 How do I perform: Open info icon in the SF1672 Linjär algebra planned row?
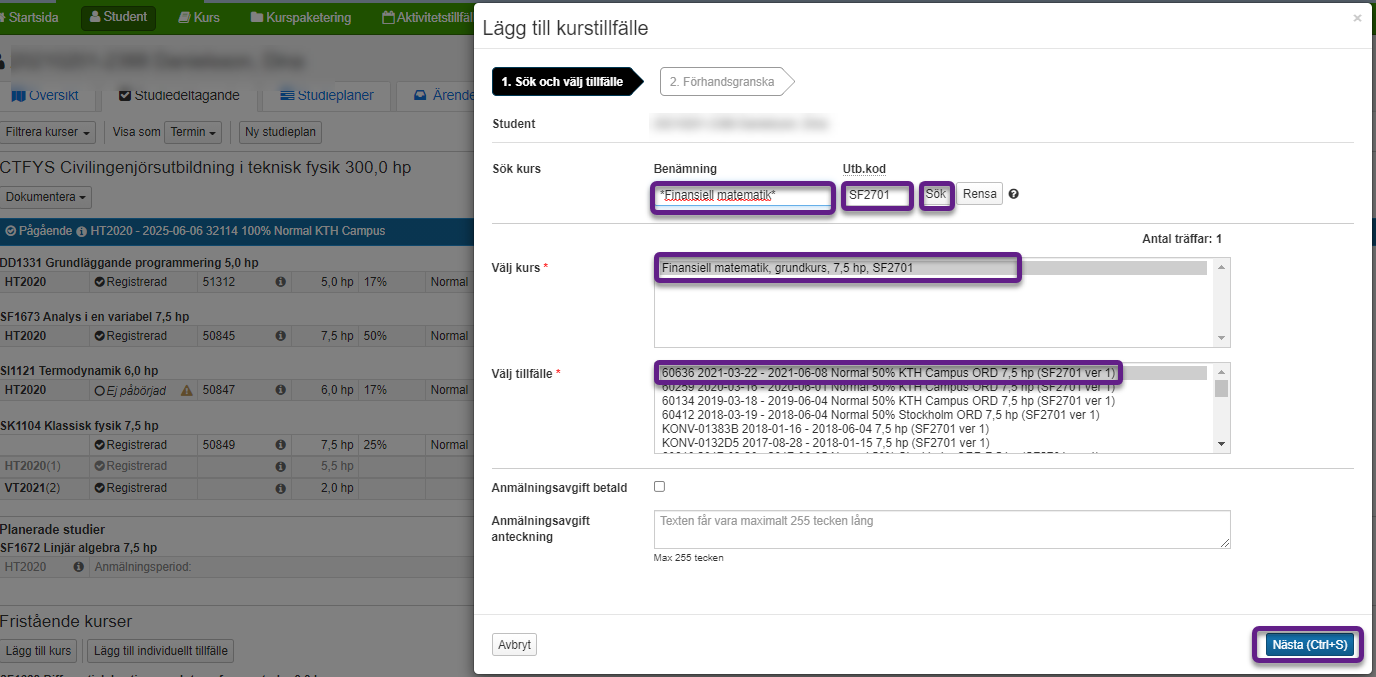coord(79,567)
